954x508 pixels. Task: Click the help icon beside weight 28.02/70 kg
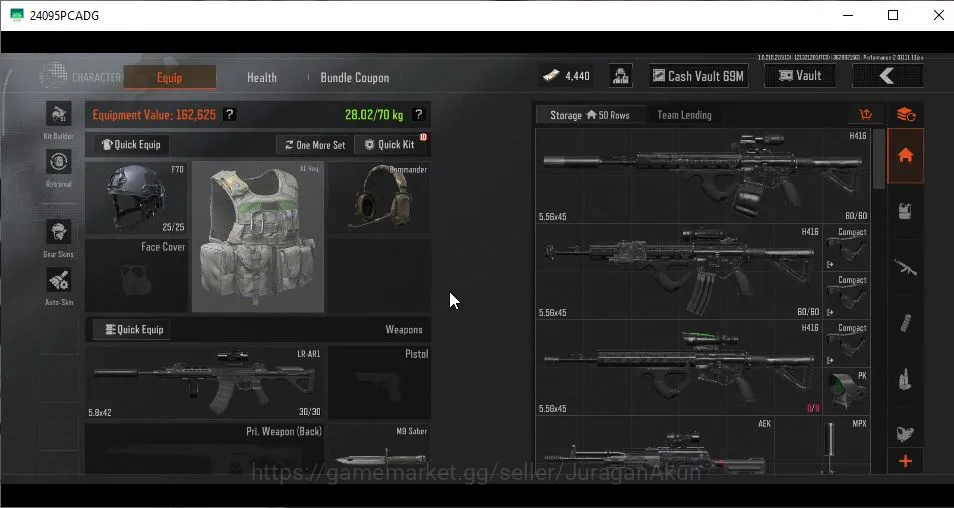click(x=419, y=114)
